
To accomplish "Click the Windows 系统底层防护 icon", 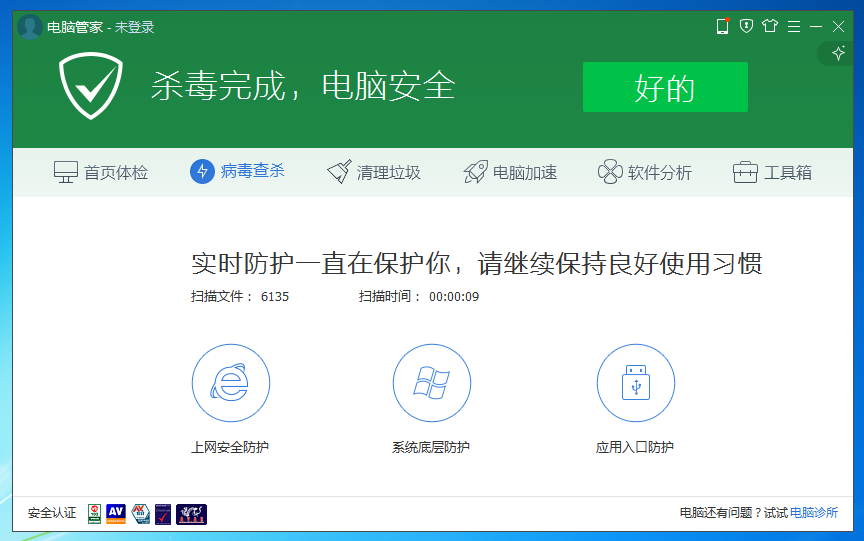I will pos(431,383).
